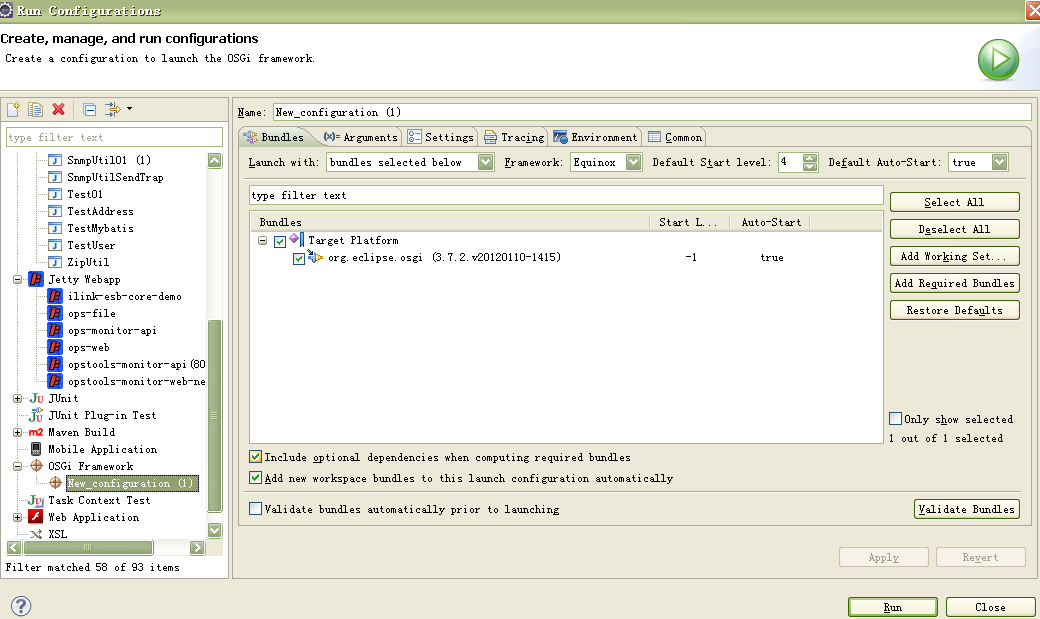Screen dimensions: 1040x619
Task: Click Add Working Set button
Action: 954,256
